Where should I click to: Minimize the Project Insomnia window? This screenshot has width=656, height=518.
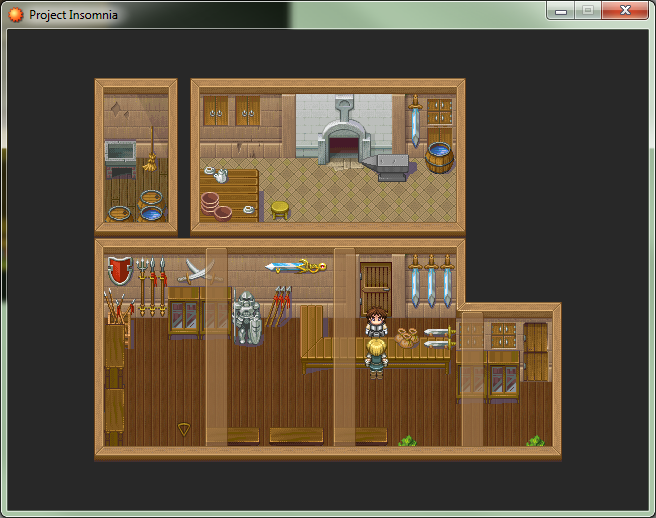click(x=562, y=11)
